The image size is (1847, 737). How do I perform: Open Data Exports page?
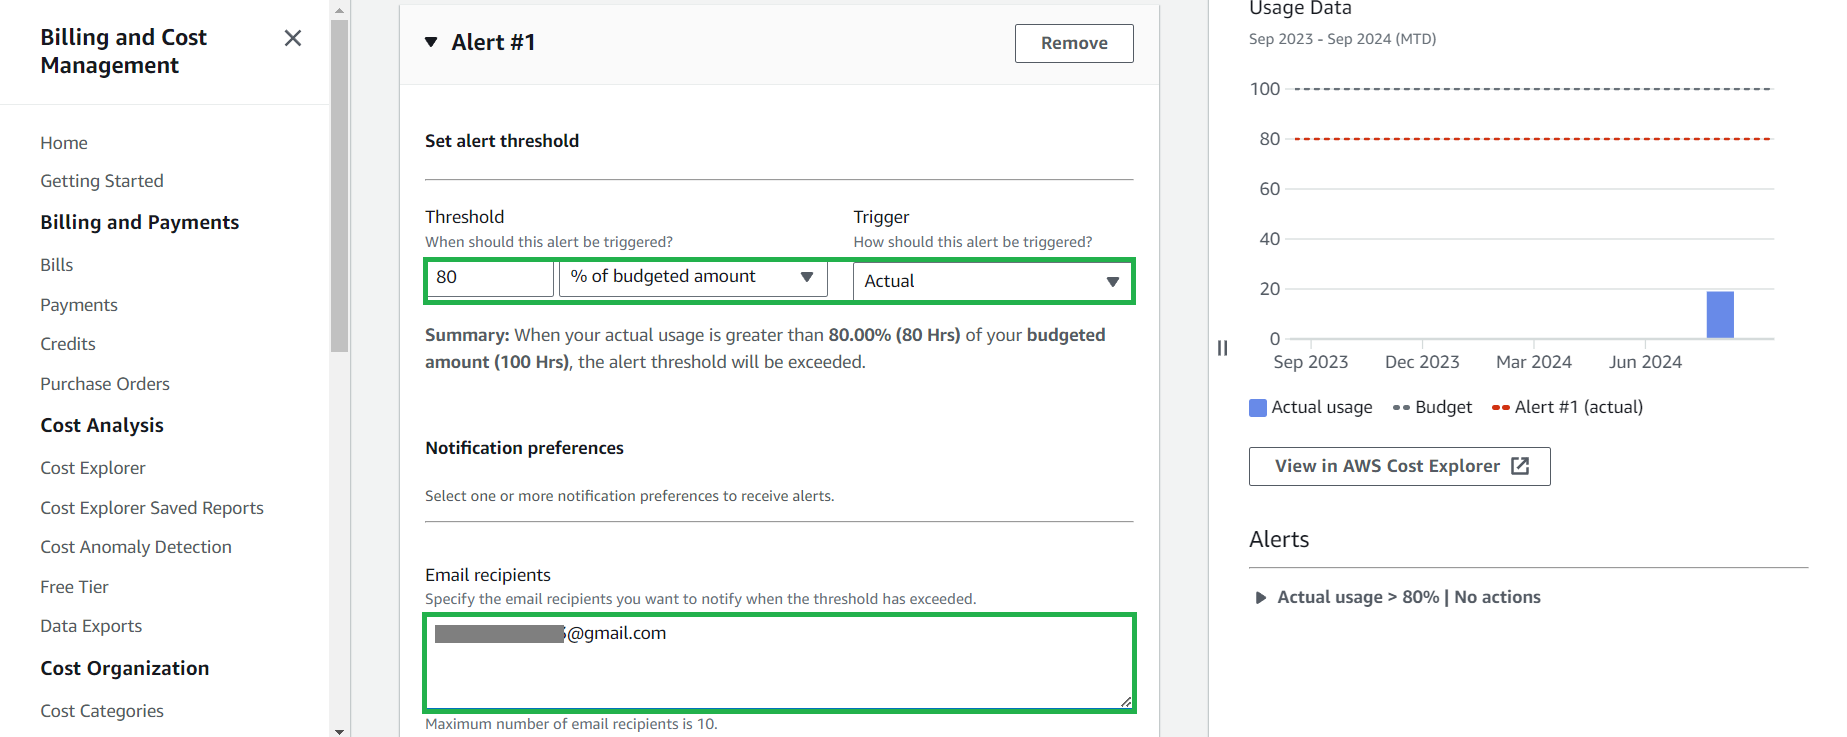[91, 626]
